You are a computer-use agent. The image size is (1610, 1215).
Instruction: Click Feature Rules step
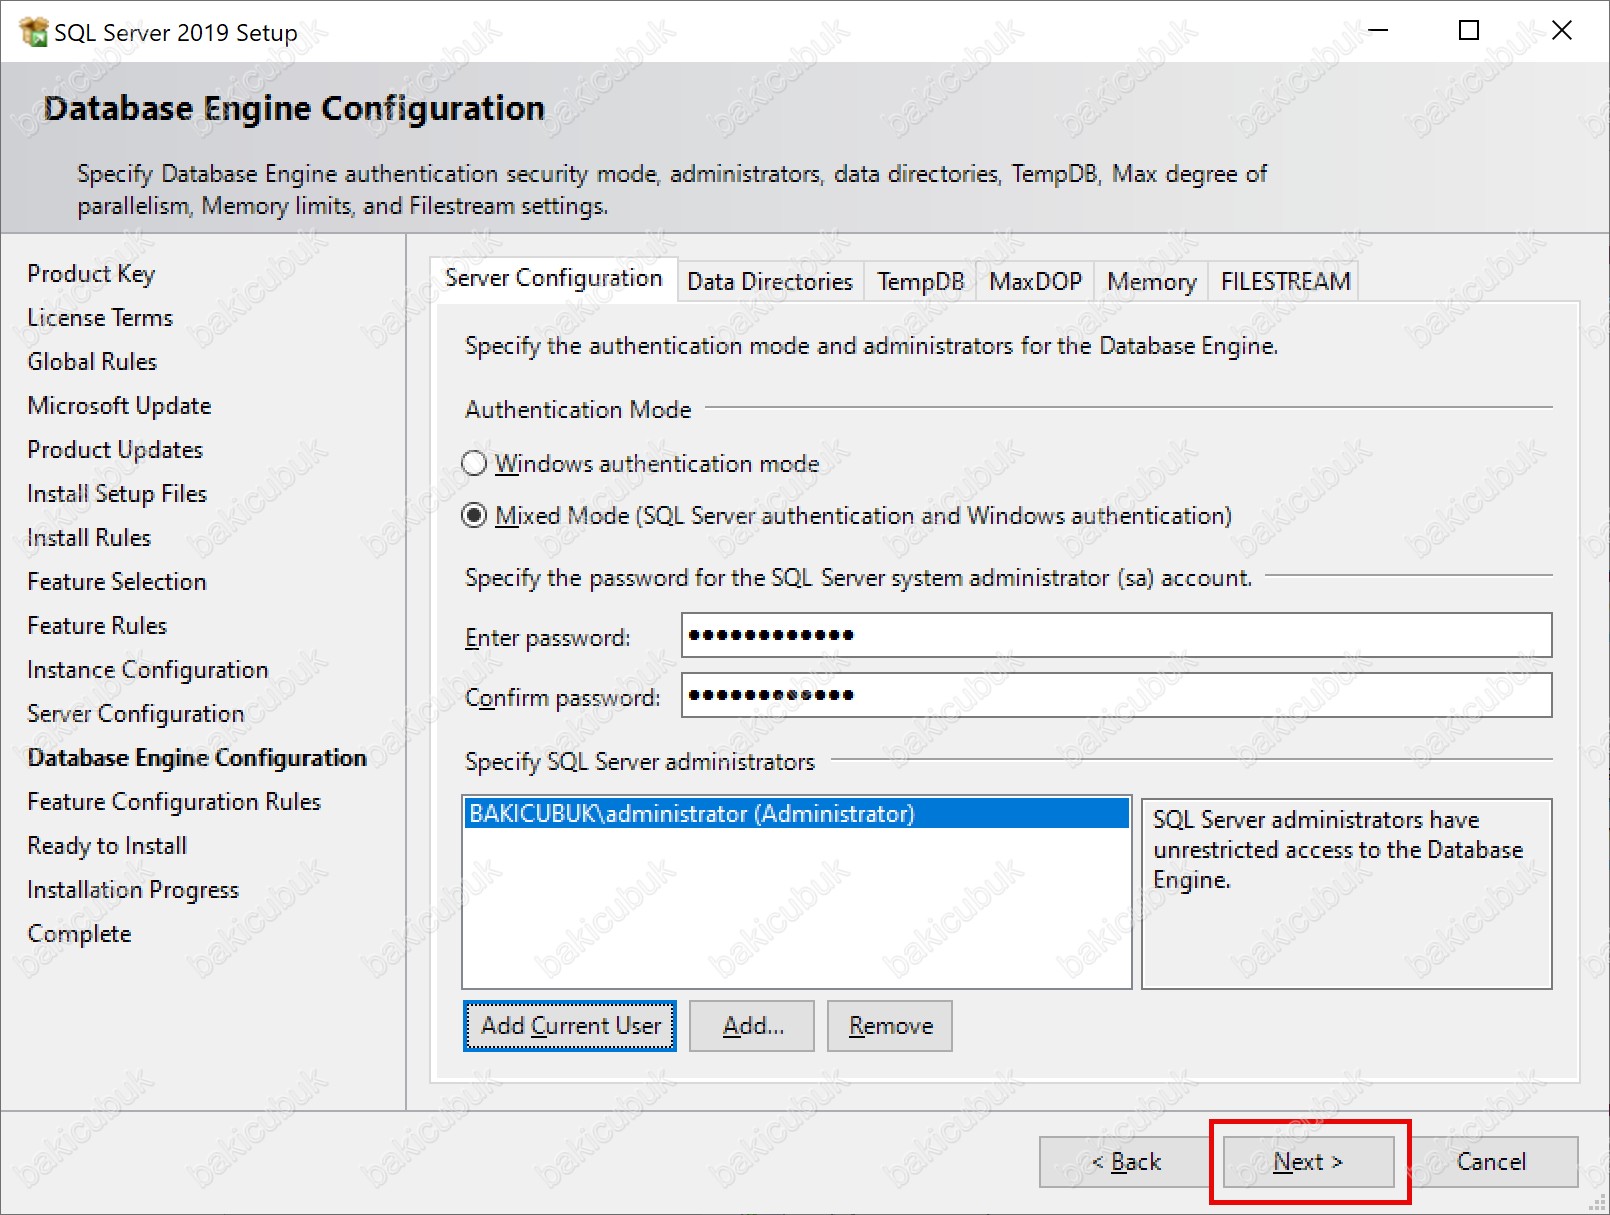coord(97,626)
